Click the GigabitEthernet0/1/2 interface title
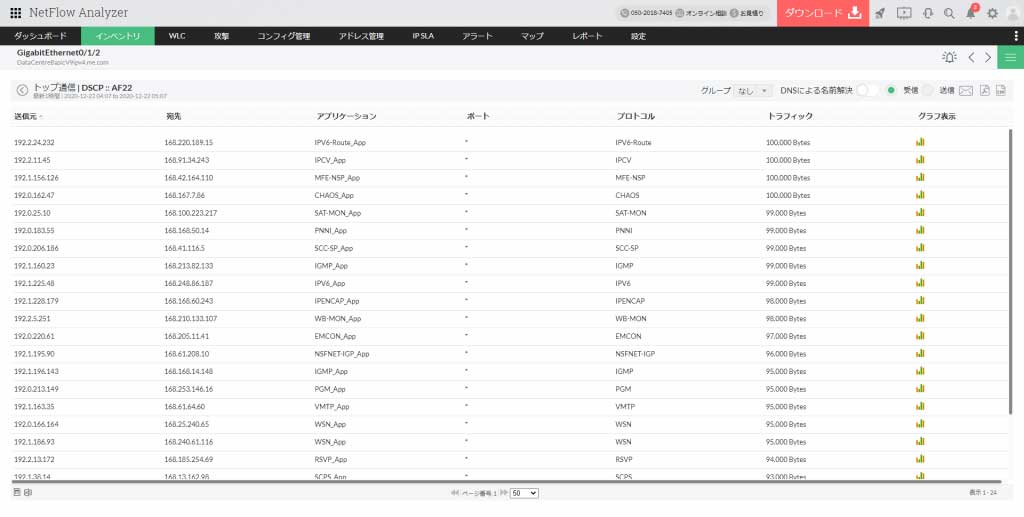Screen dimensions: 1024x517 (59, 52)
